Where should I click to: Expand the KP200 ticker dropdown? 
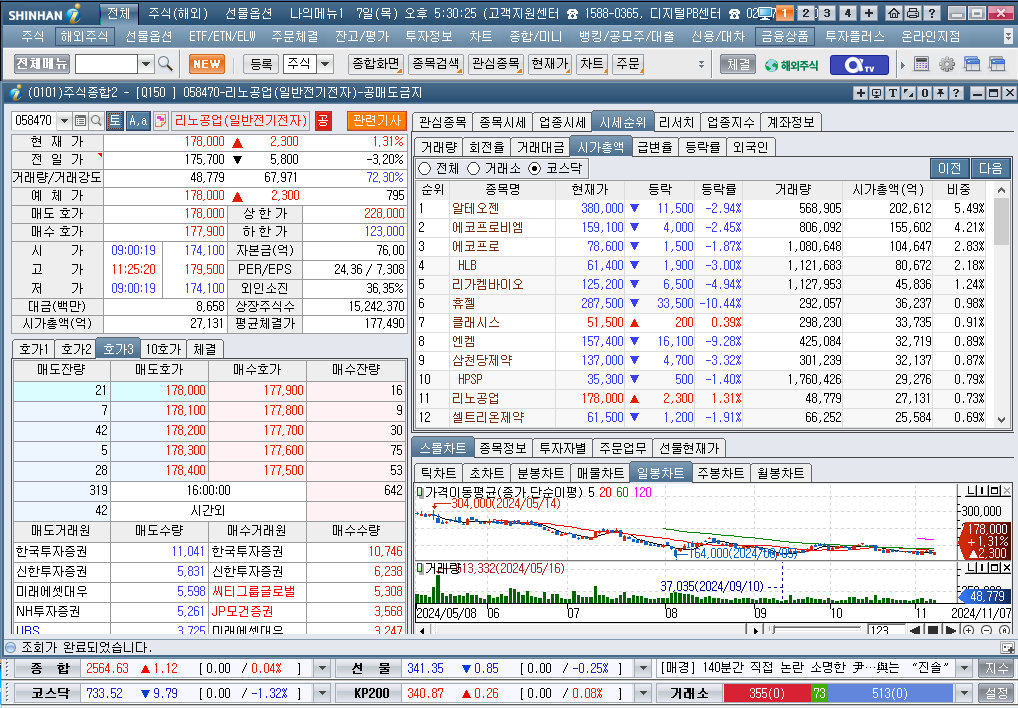pos(643,693)
